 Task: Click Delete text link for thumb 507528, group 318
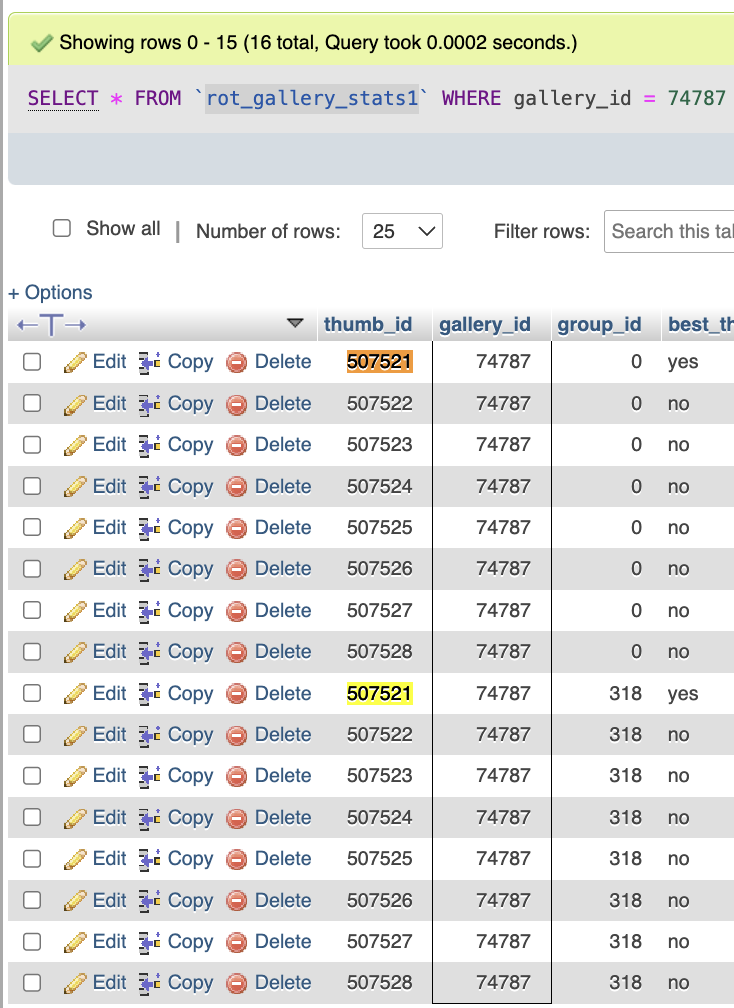tap(283, 983)
